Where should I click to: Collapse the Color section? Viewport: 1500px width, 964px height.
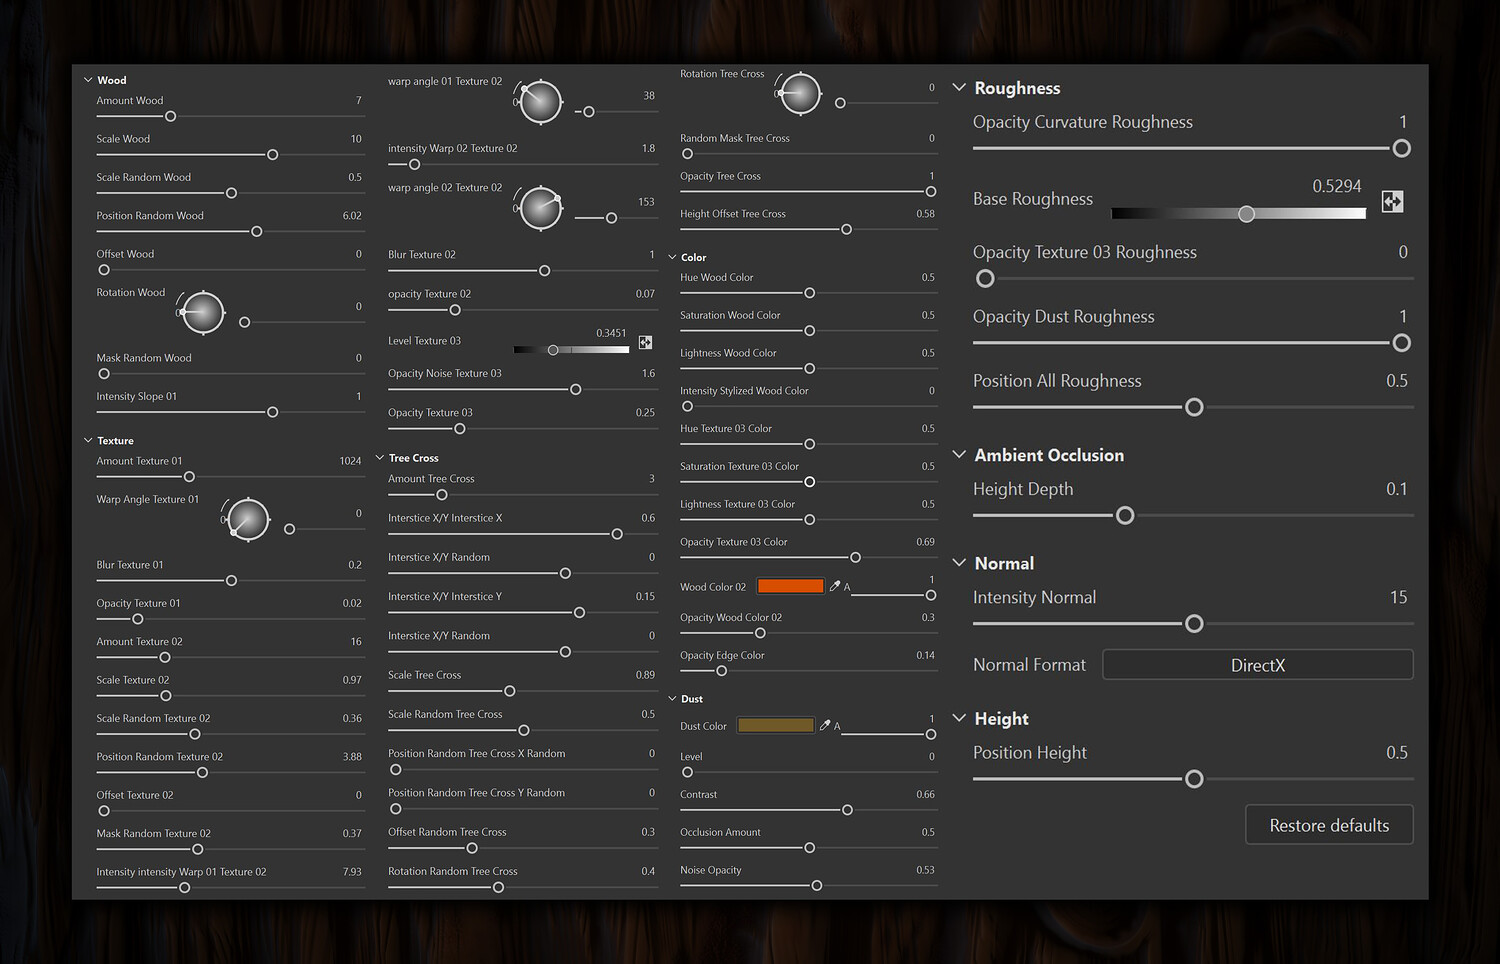tap(672, 257)
